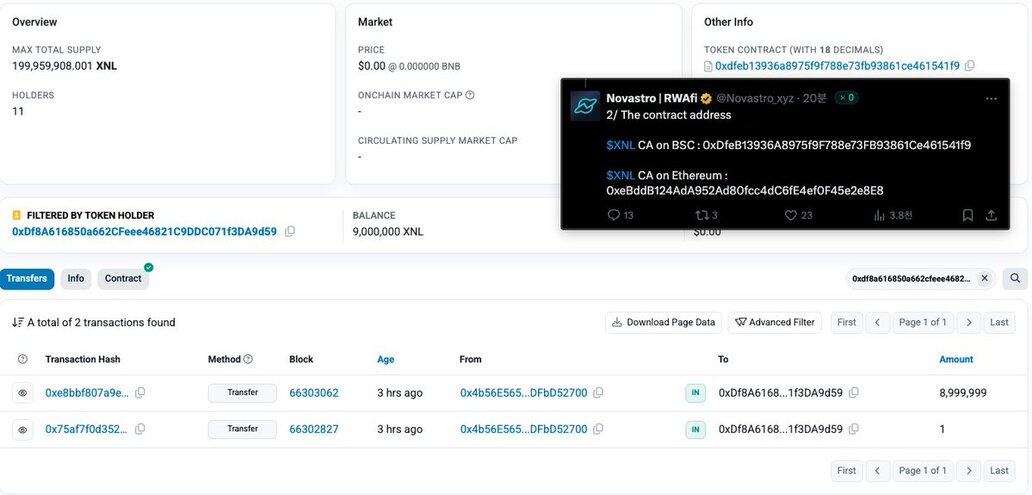Like the Novastro tweet
This screenshot has height=495, width=1032.
tap(790, 215)
